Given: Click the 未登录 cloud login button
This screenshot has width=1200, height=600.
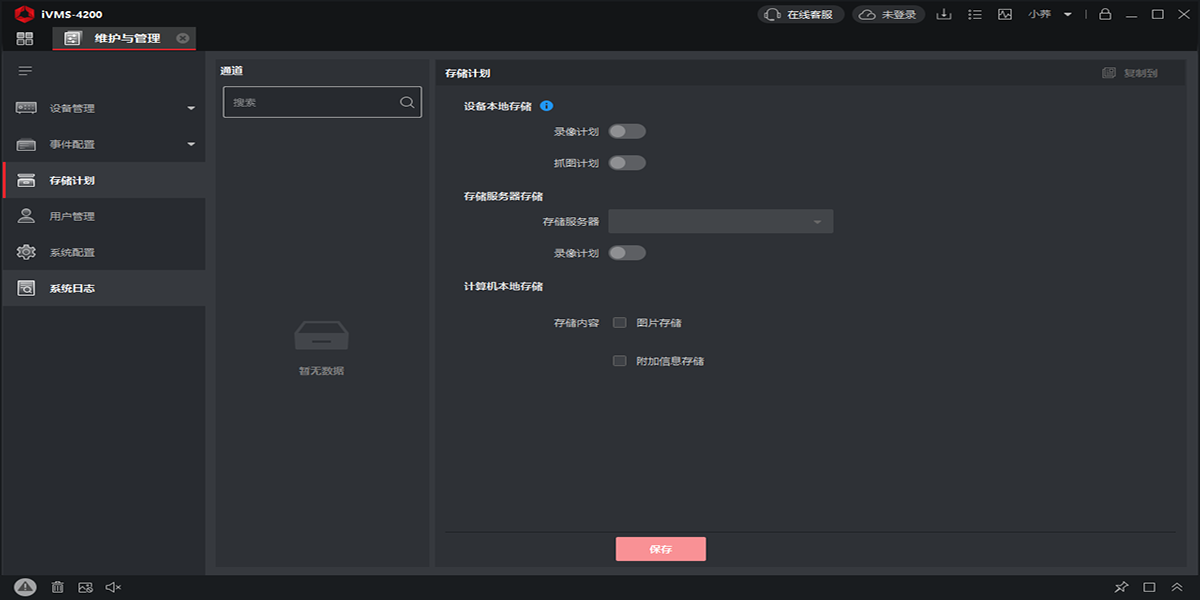Looking at the screenshot, I should (x=889, y=15).
